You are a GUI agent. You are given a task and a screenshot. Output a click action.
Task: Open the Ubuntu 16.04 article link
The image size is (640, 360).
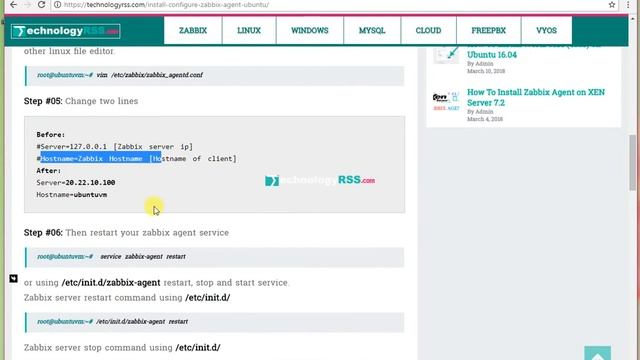[492, 55]
